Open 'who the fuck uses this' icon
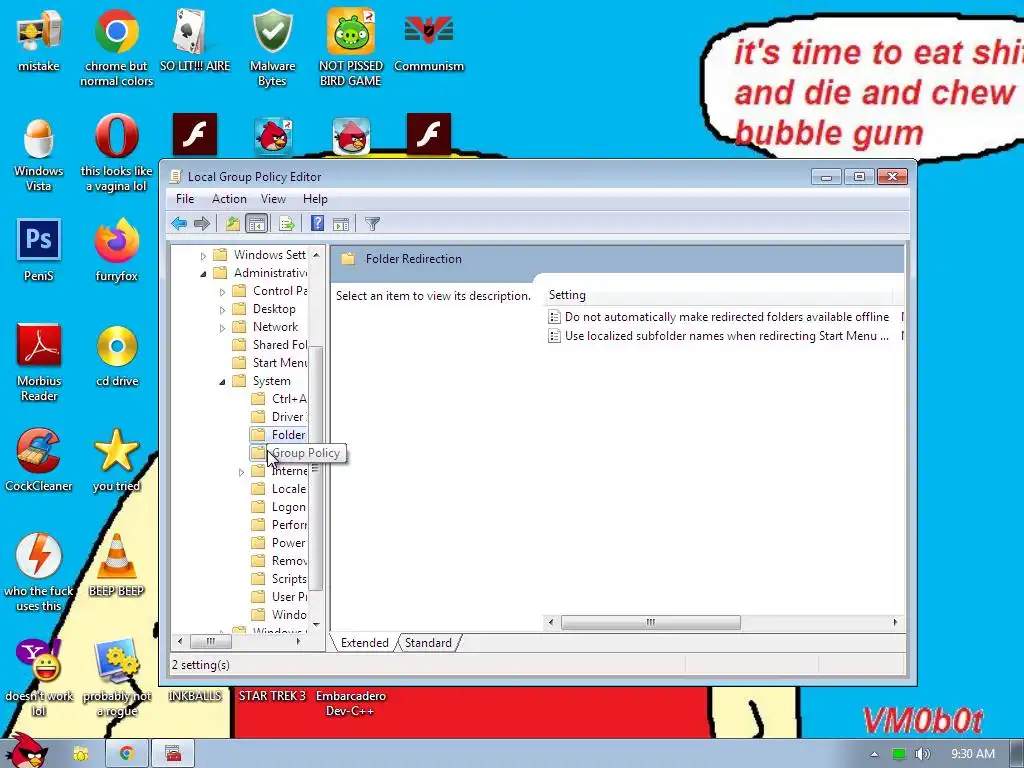The height and width of the screenshot is (768, 1024). click(39, 573)
